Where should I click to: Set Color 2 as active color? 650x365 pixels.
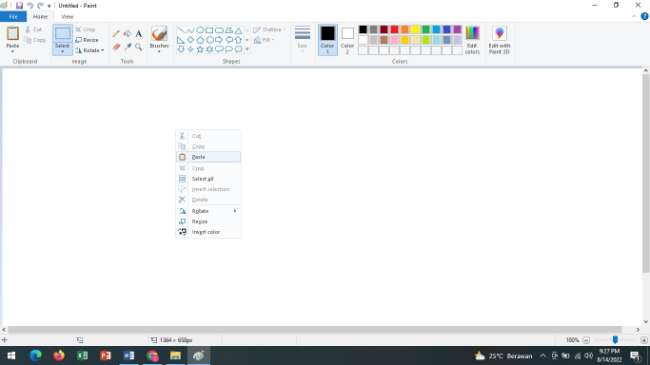[347, 40]
